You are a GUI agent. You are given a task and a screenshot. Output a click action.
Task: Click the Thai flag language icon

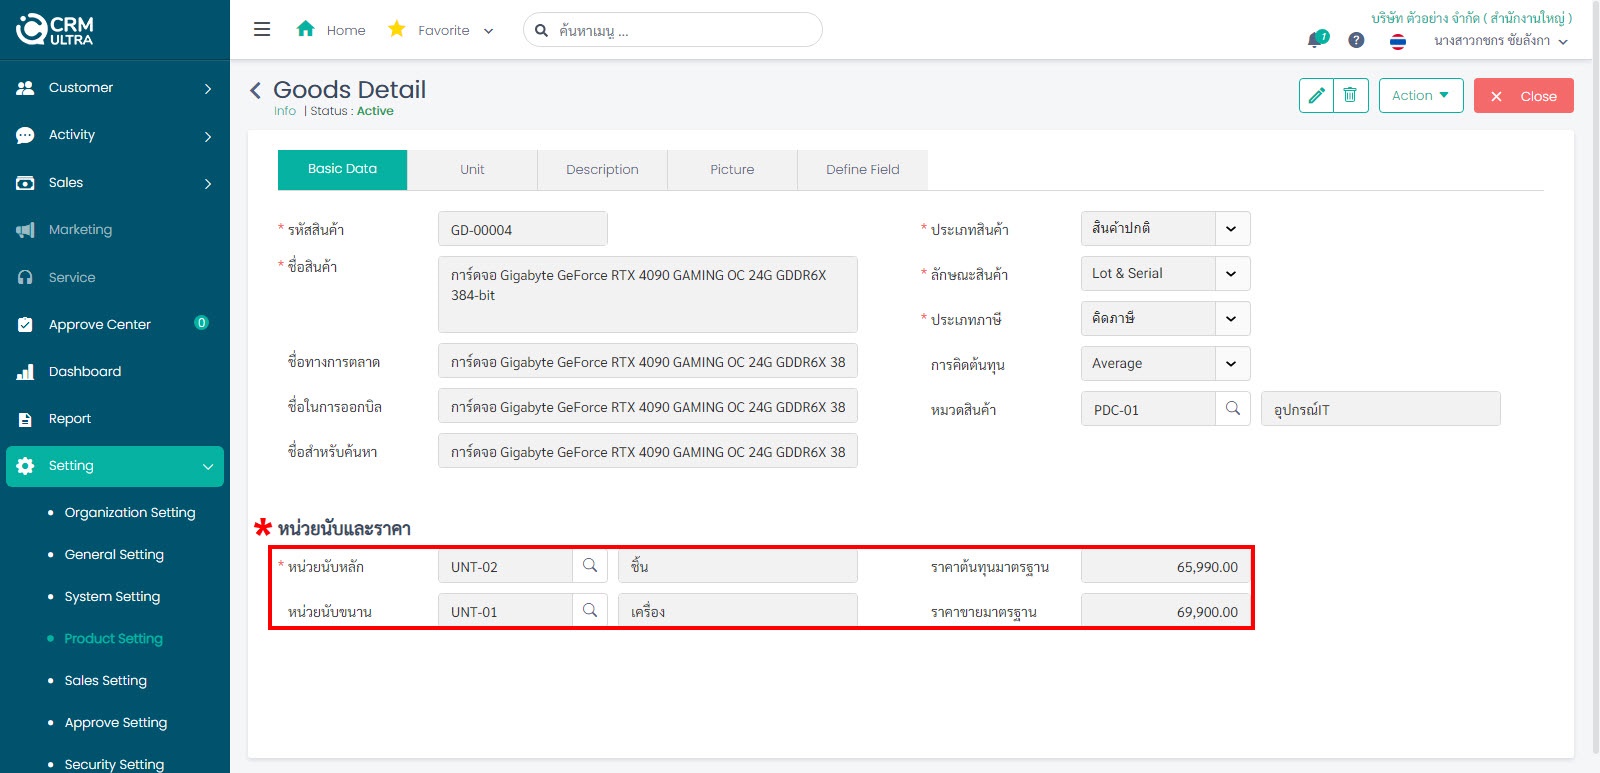1398,41
